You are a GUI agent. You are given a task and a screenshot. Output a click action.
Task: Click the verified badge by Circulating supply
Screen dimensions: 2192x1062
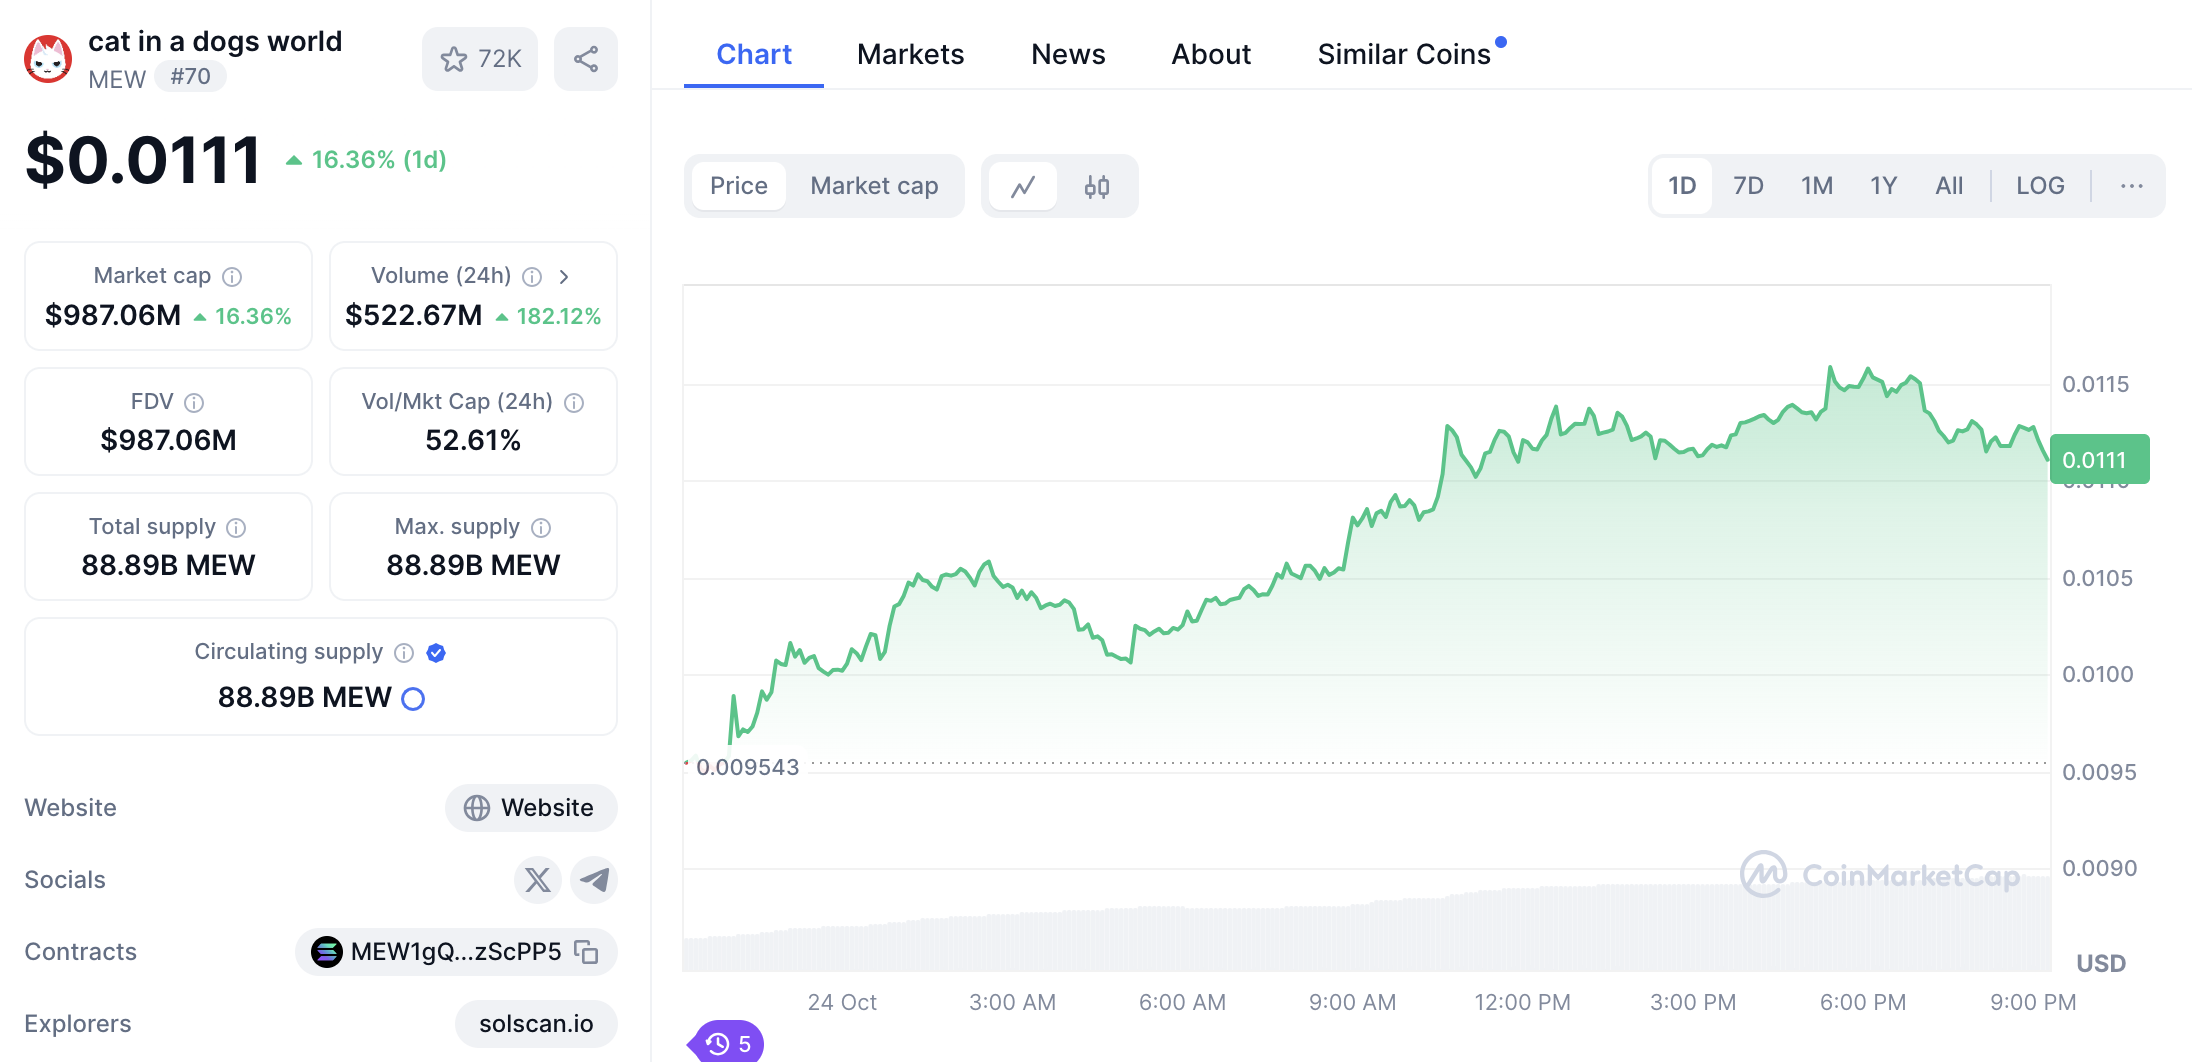coord(436,653)
